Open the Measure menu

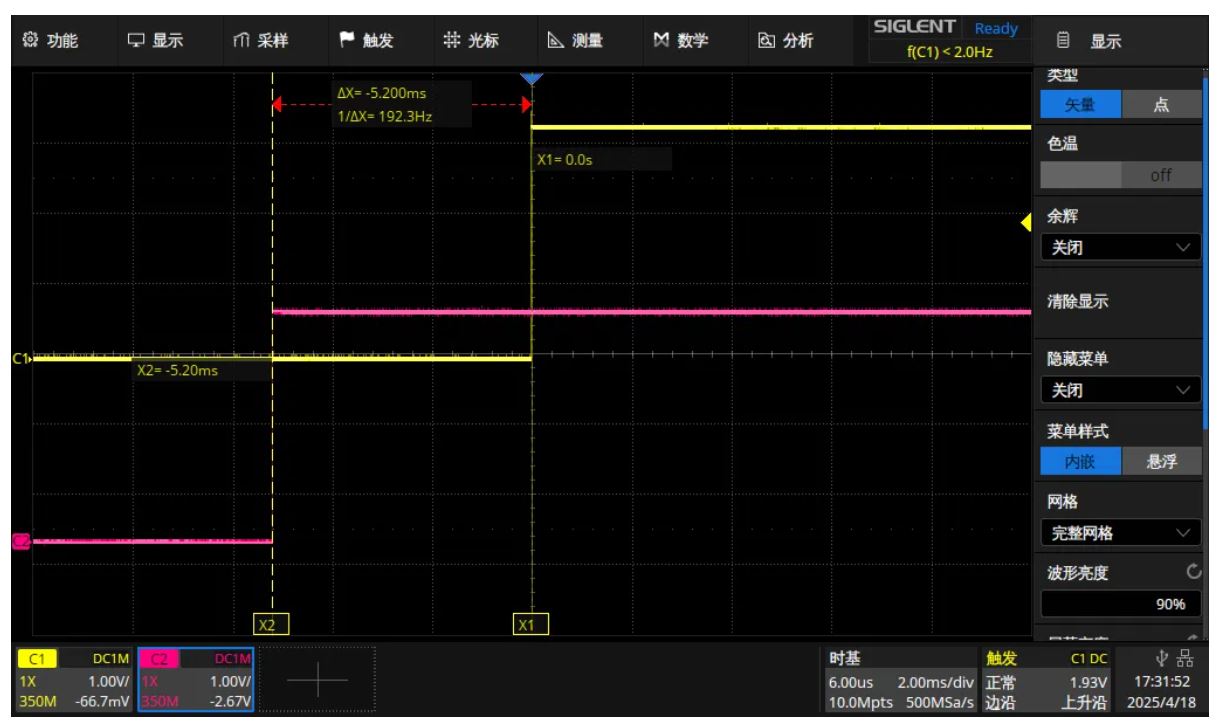click(x=575, y=40)
